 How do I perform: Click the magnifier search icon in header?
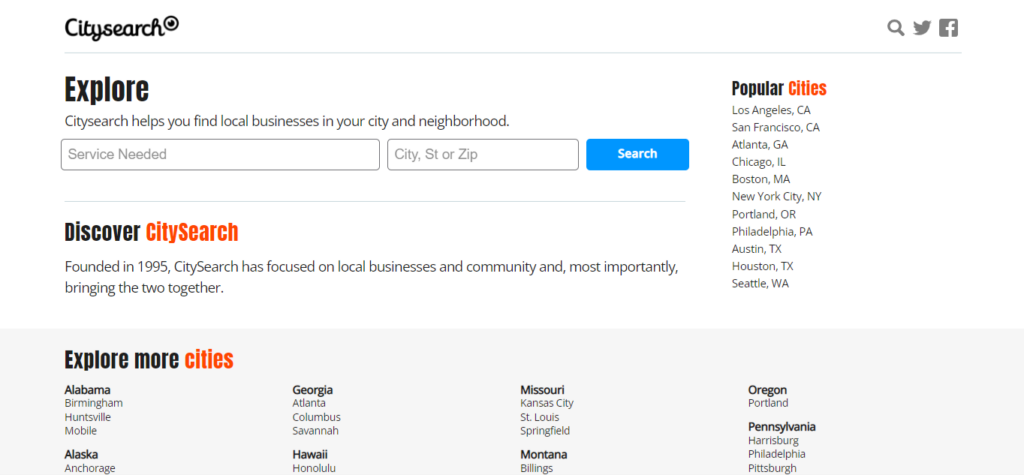[x=896, y=27]
